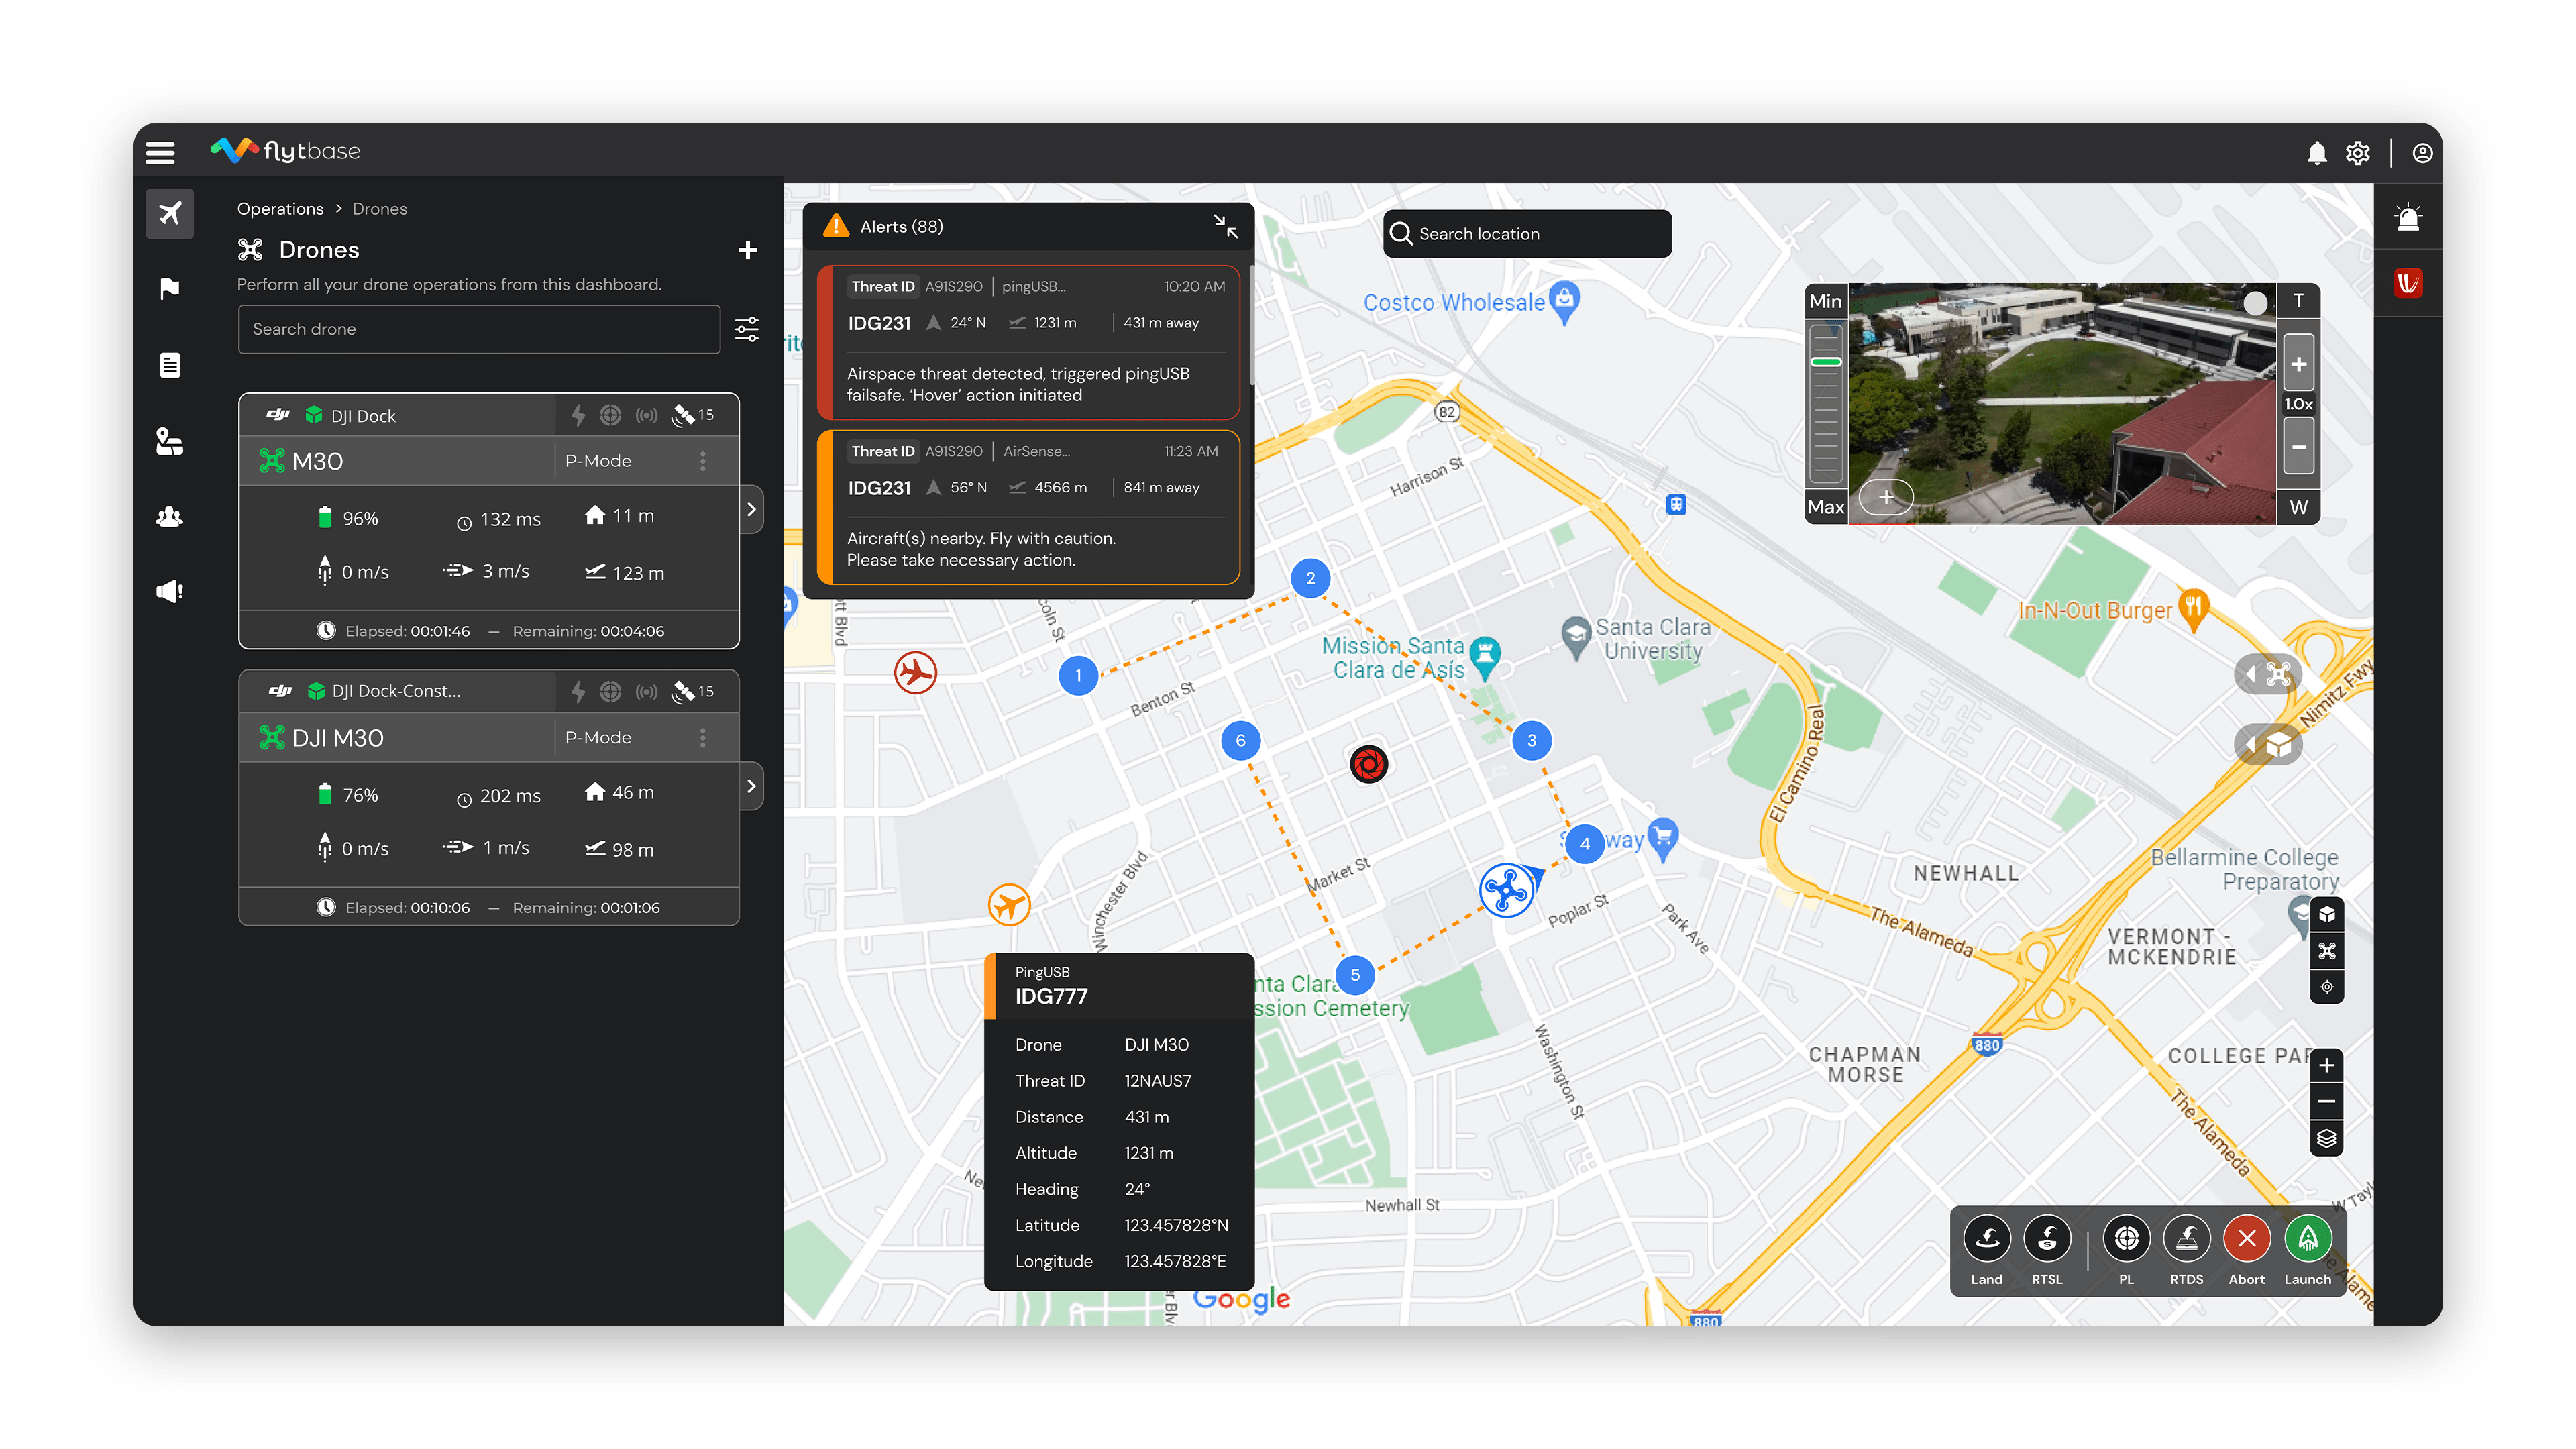Viewport: 2576px width, 1449px height.
Task: Select the flag icon in sidebar
Action: coord(169,289)
